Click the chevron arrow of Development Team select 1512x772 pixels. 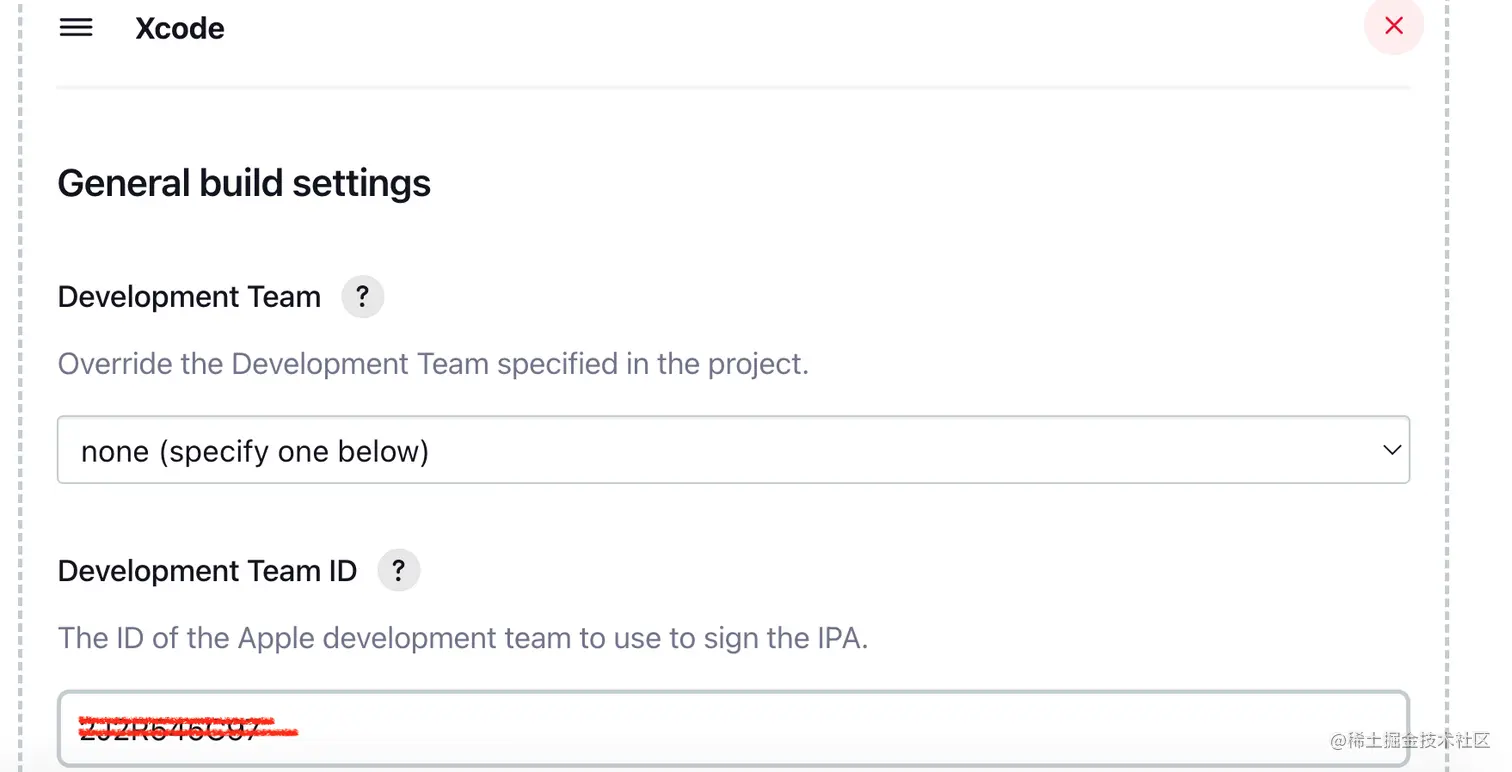pos(1391,451)
